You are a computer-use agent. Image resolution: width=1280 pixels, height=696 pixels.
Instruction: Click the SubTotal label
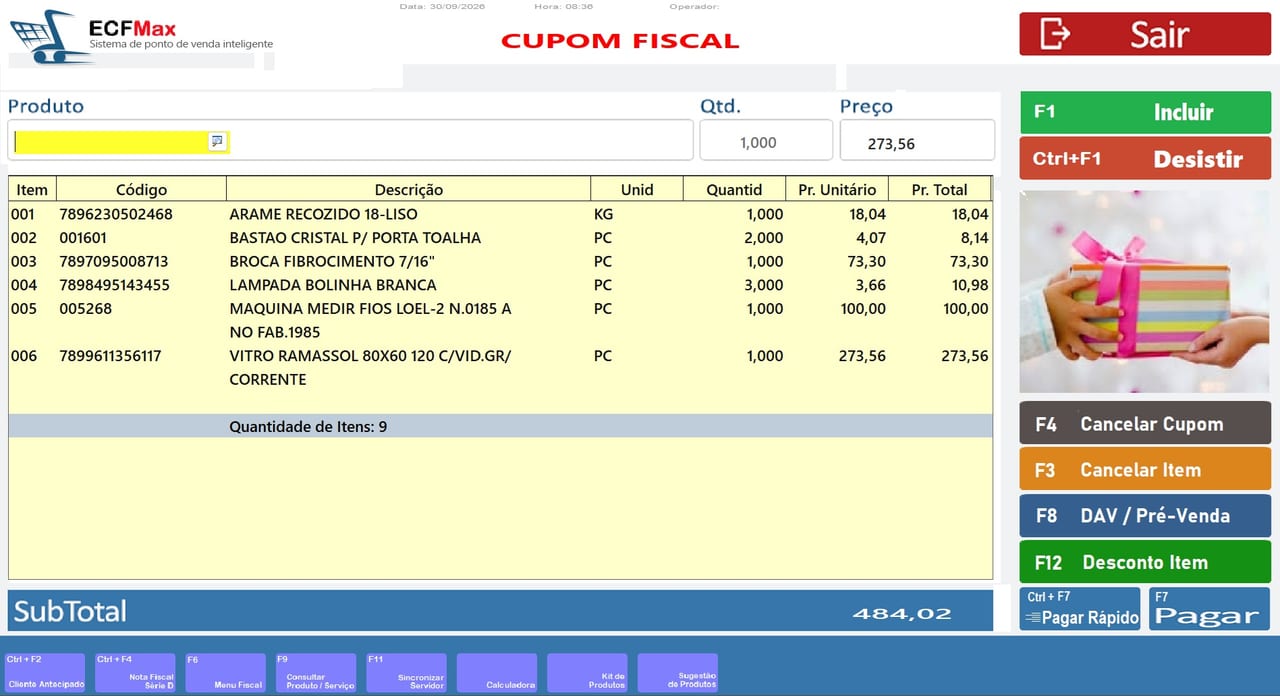pyautogui.click(x=70, y=611)
